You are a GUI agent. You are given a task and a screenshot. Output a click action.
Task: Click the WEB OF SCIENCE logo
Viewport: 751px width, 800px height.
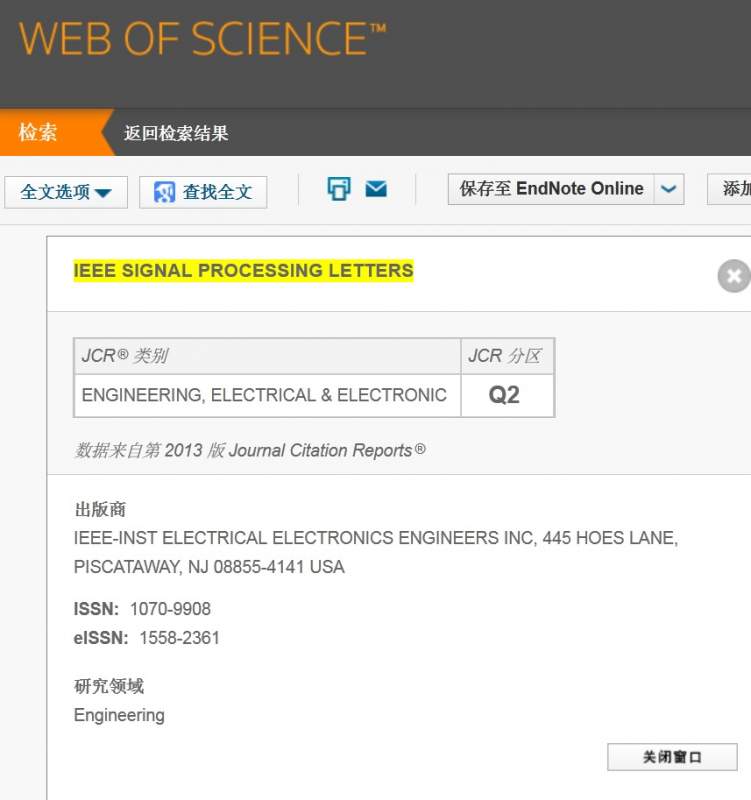(x=202, y=39)
